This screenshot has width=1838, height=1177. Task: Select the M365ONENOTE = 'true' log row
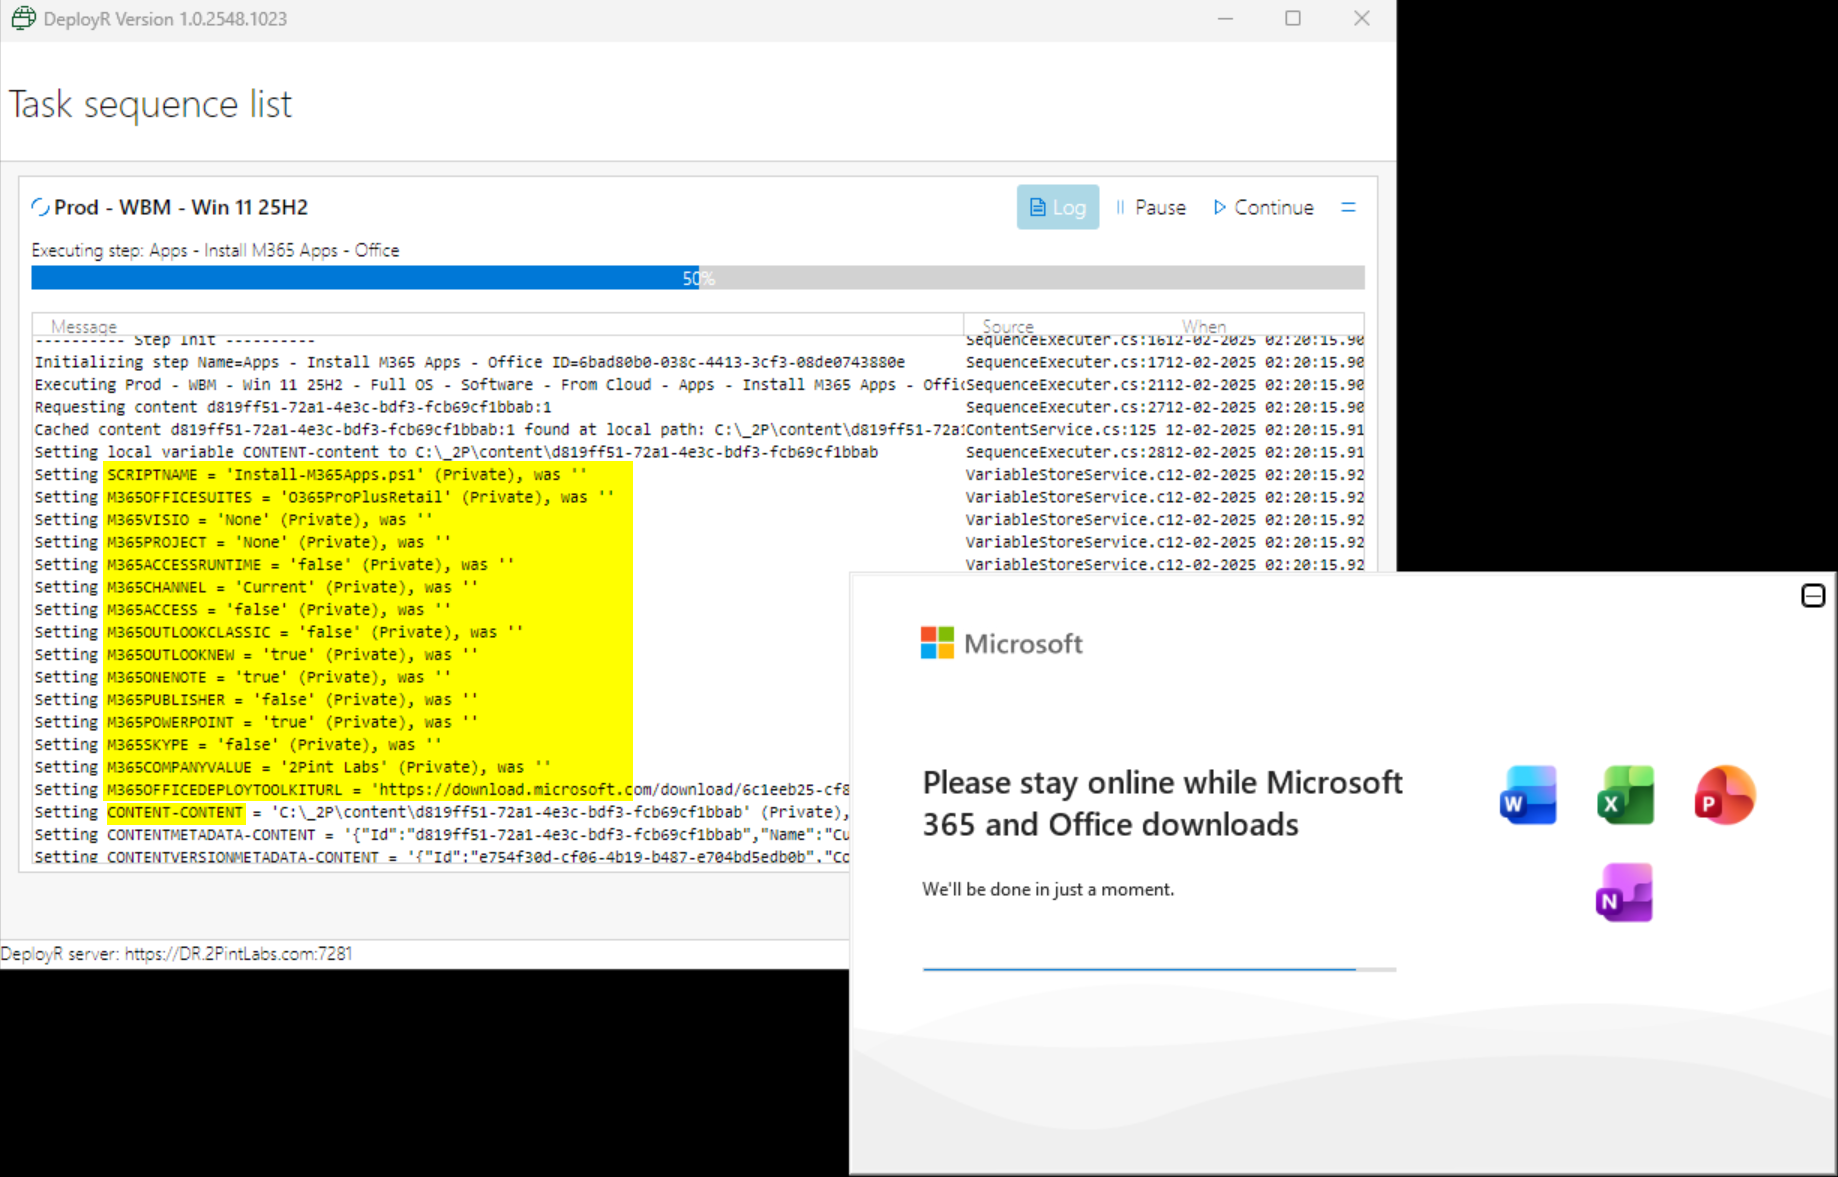(x=441, y=677)
